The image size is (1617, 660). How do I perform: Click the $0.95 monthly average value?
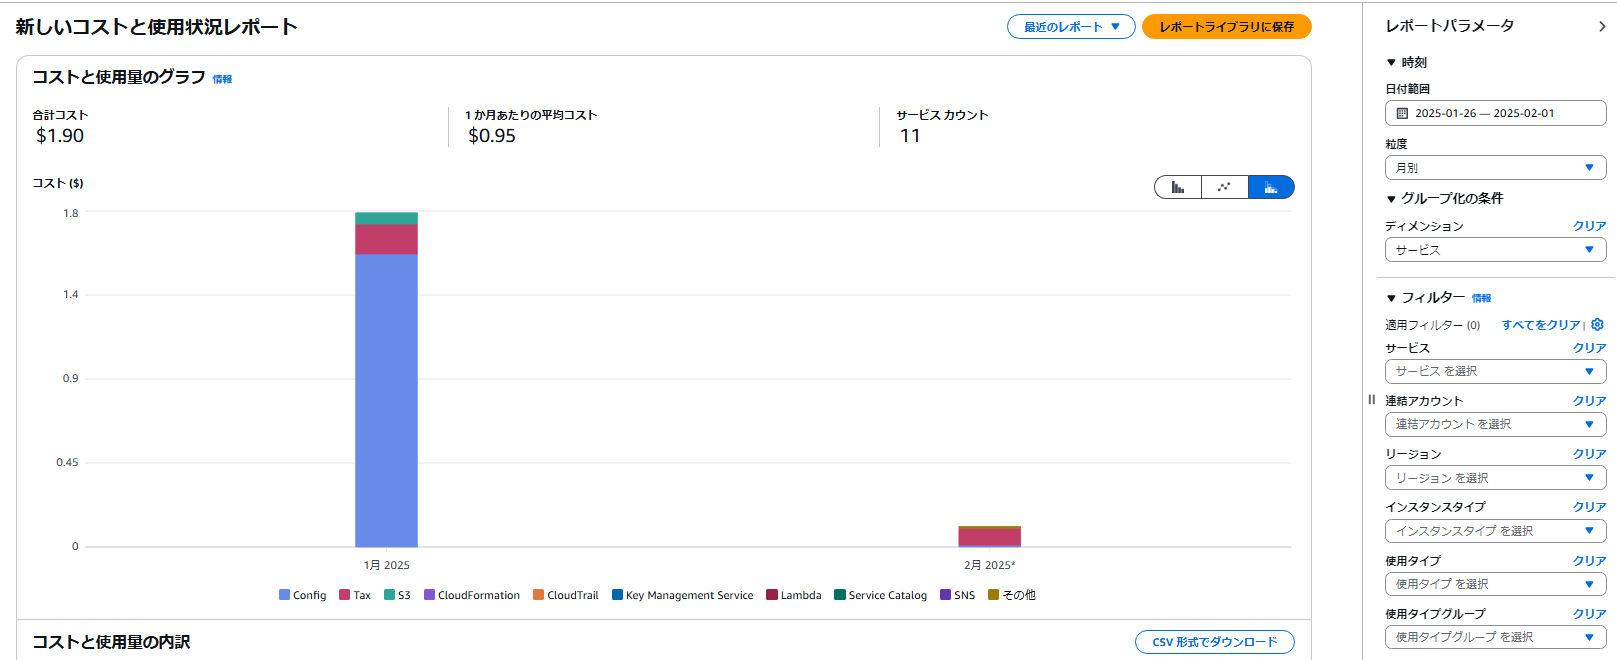[492, 136]
